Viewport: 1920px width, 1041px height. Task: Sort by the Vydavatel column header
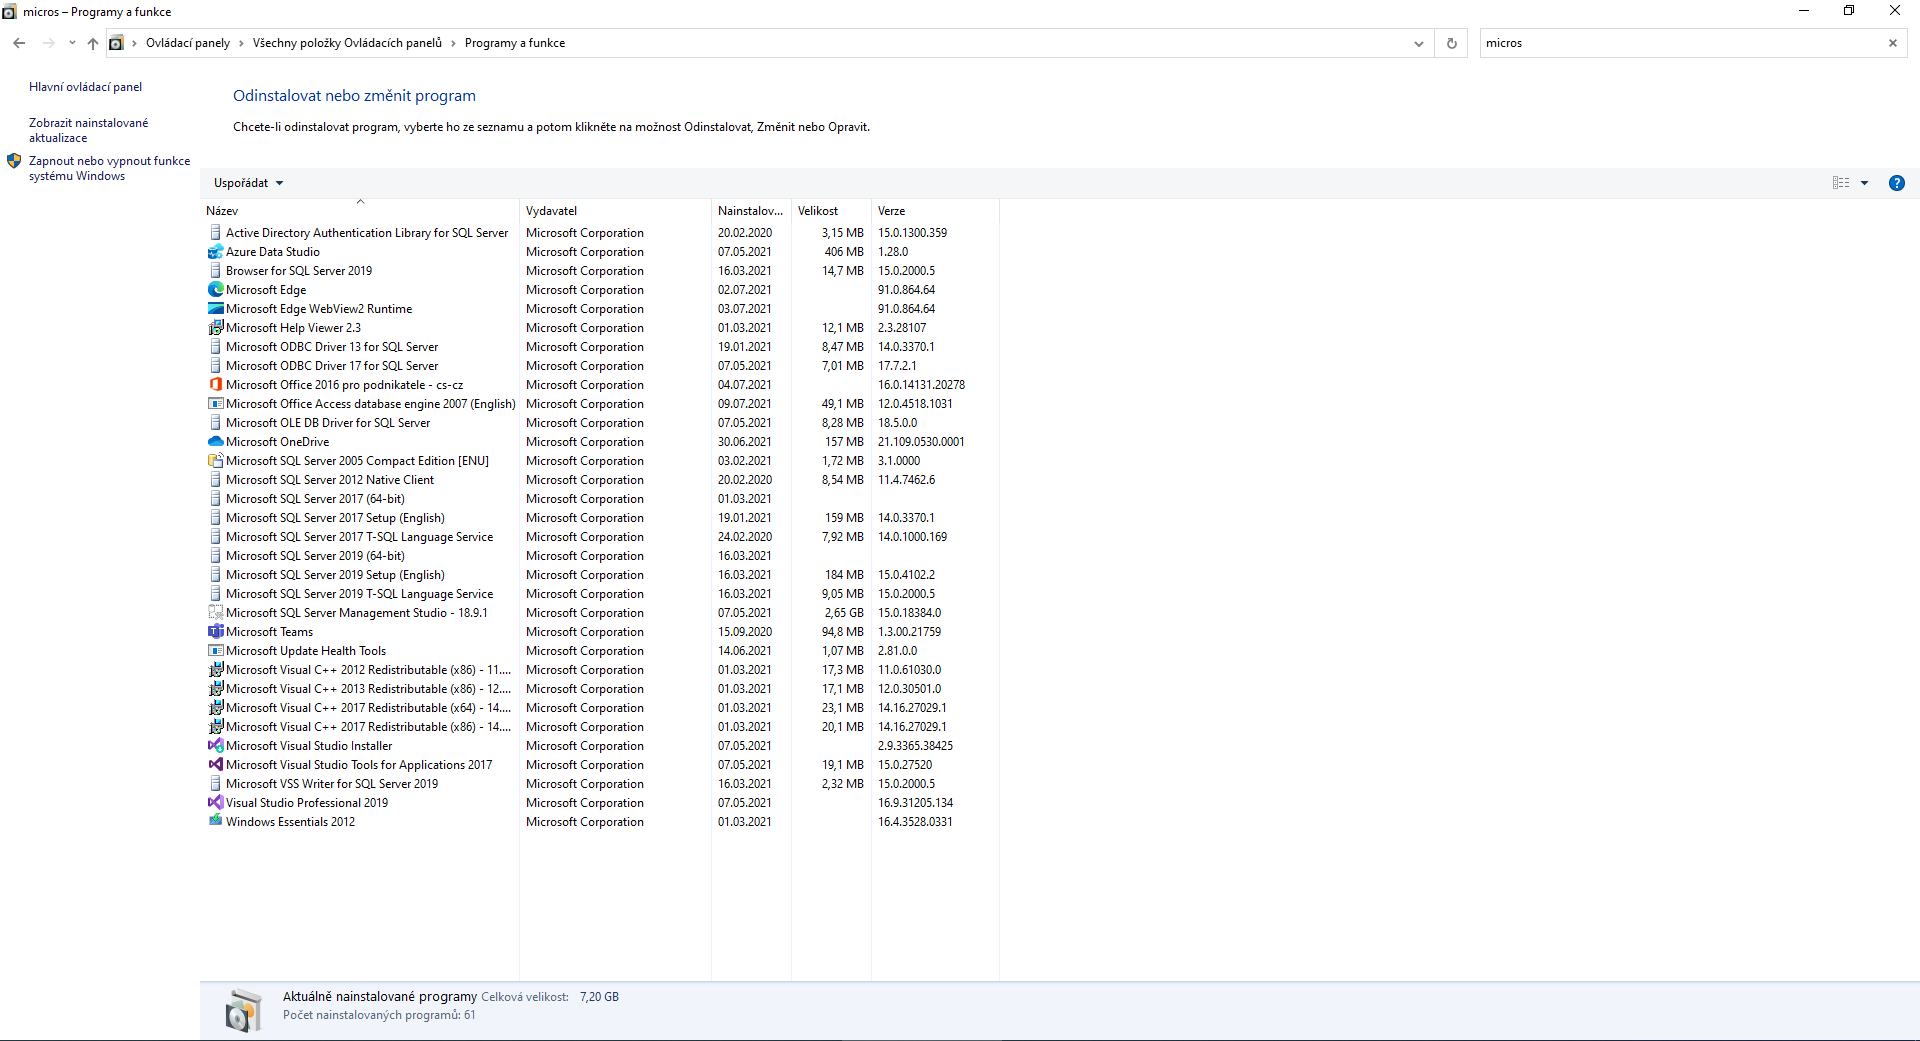point(615,211)
